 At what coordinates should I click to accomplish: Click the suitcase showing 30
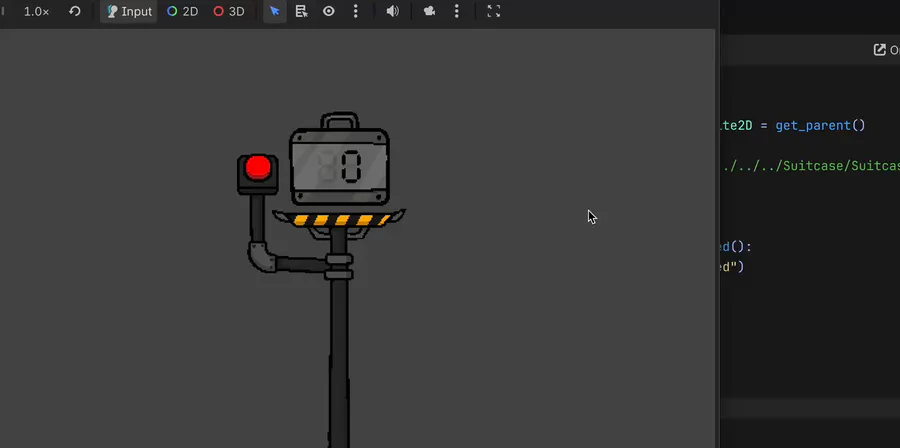340,159
